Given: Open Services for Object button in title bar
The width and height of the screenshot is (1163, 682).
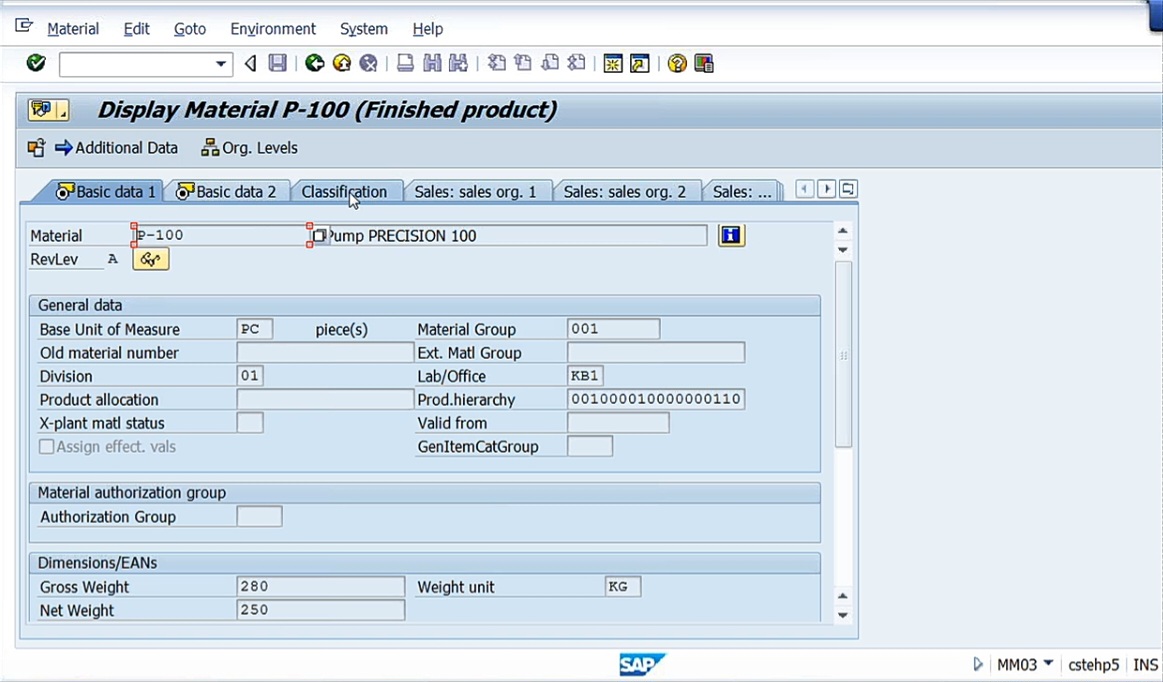Looking at the screenshot, I should pos(48,110).
